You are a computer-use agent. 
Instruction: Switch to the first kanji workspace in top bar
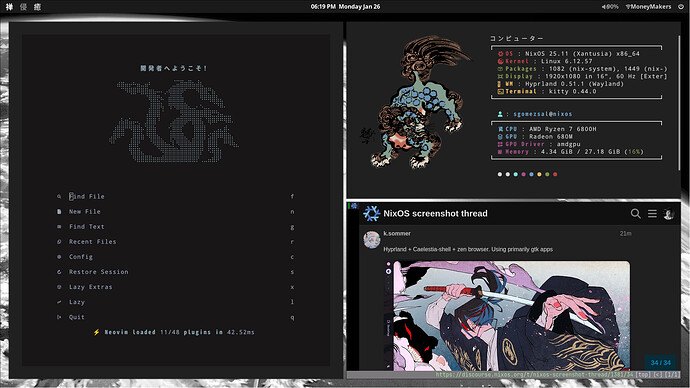[9, 7]
